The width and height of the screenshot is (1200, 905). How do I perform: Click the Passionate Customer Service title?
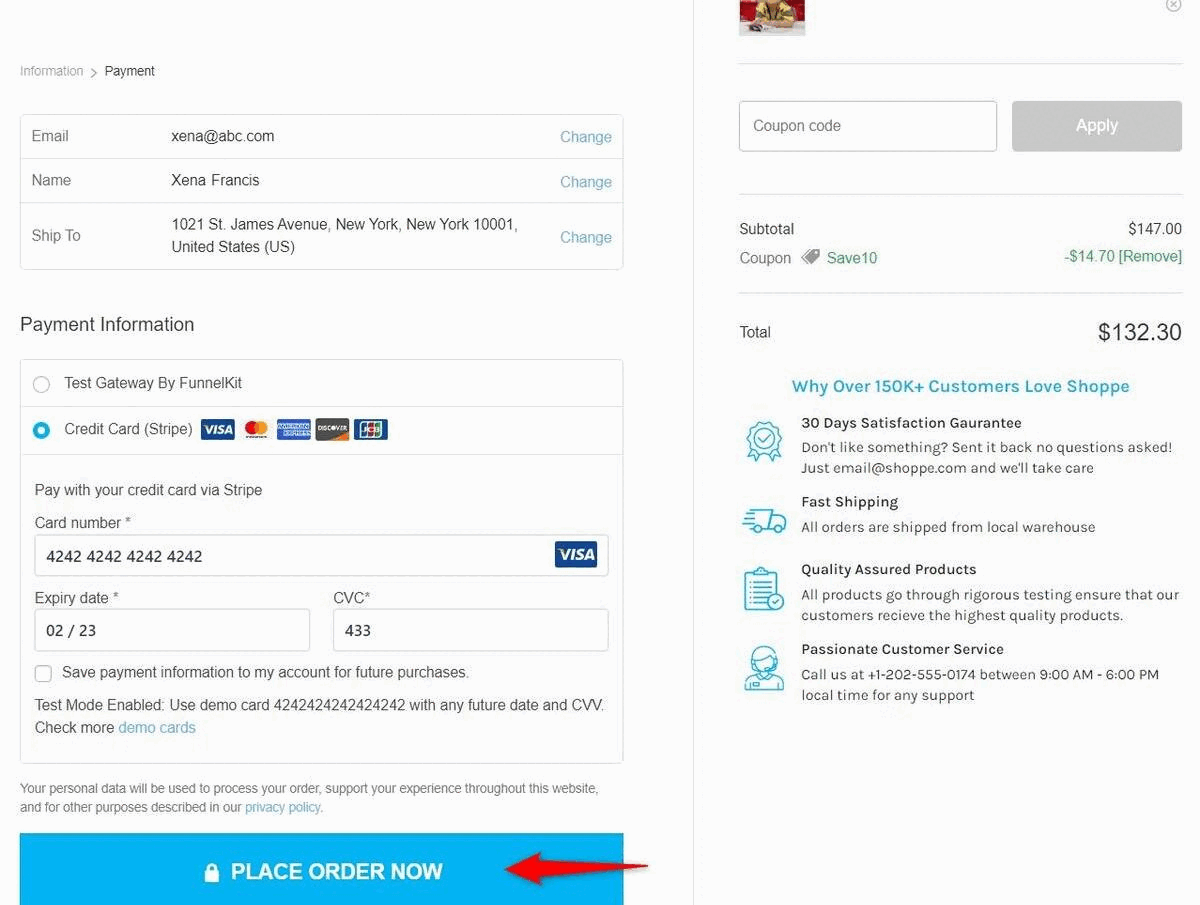[902, 649]
